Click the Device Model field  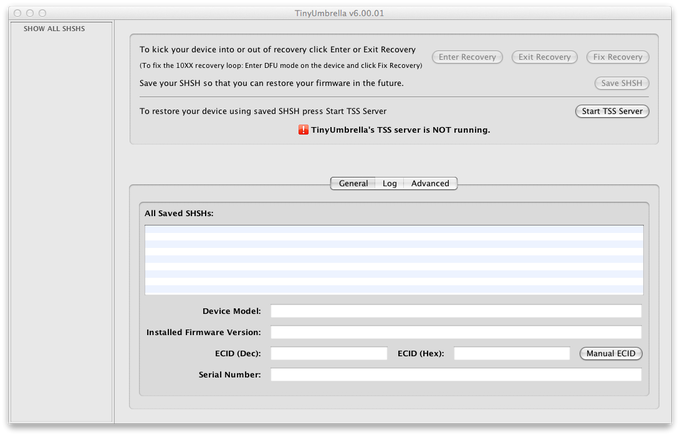tap(456, 311)
